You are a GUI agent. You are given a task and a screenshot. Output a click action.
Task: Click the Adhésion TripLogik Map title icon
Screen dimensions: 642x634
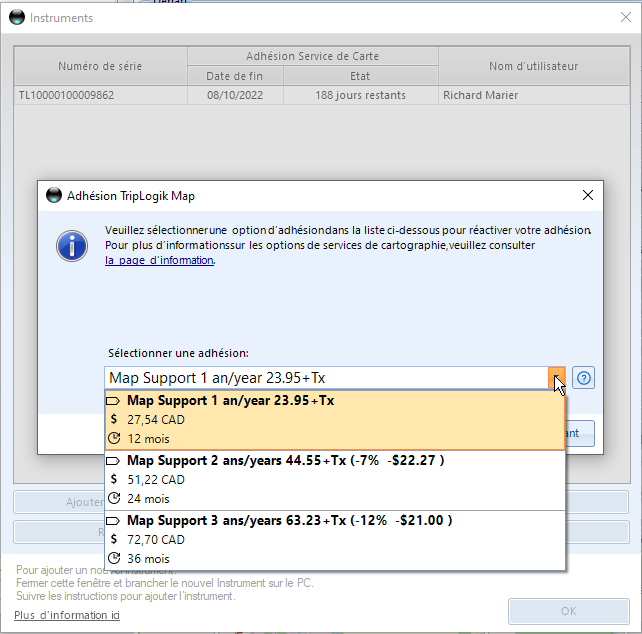[x=54, y=195]
